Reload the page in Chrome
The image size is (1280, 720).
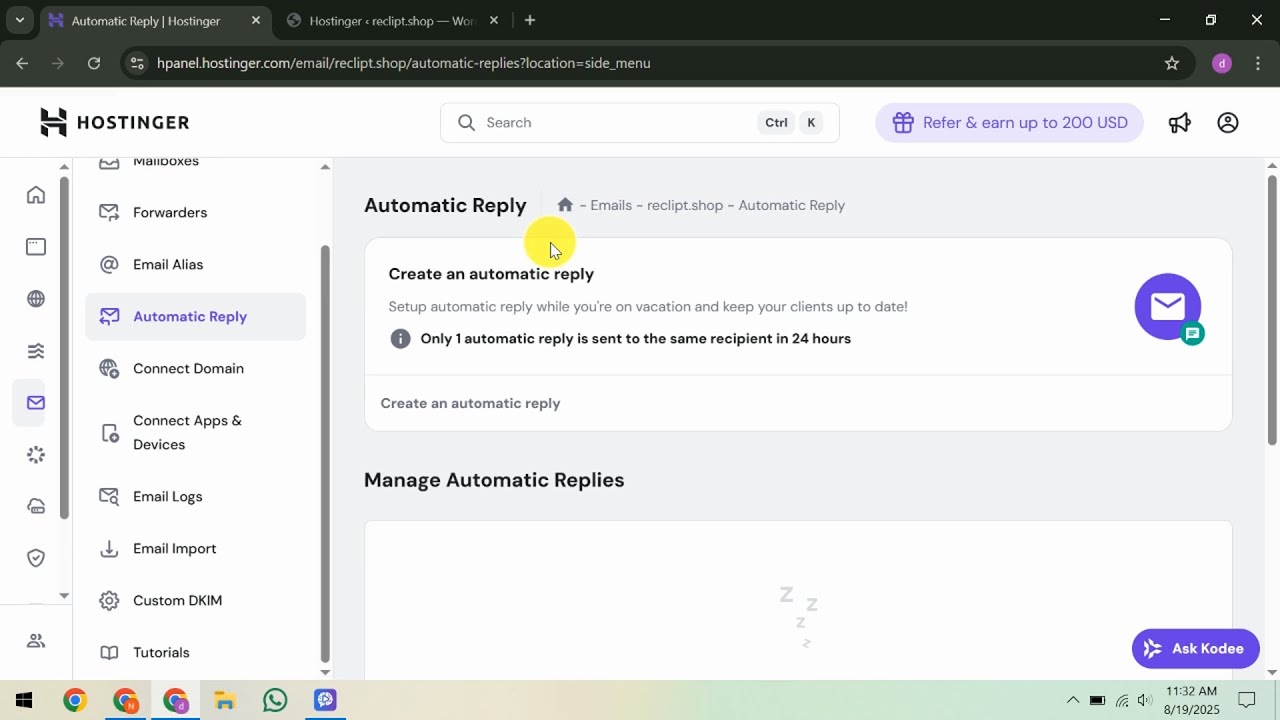[x=94, y=63]
